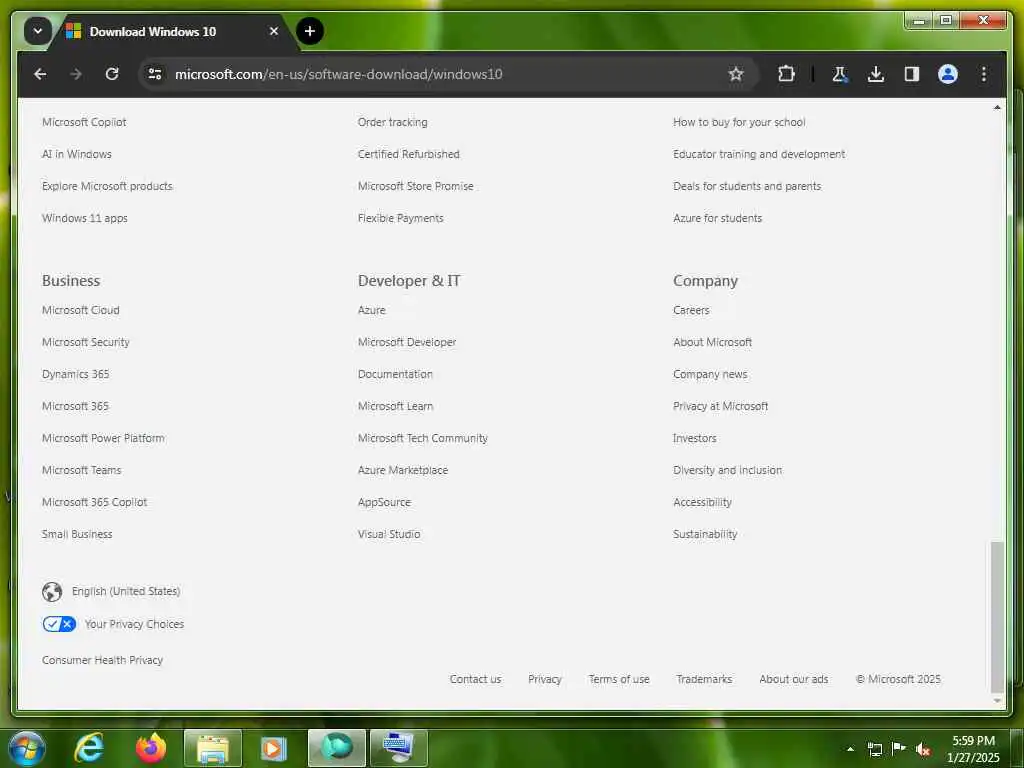The height and width of the screenshot is (768, 1024).
Task: Reload the Download Windows 10 page
Action: pos(112,74)
